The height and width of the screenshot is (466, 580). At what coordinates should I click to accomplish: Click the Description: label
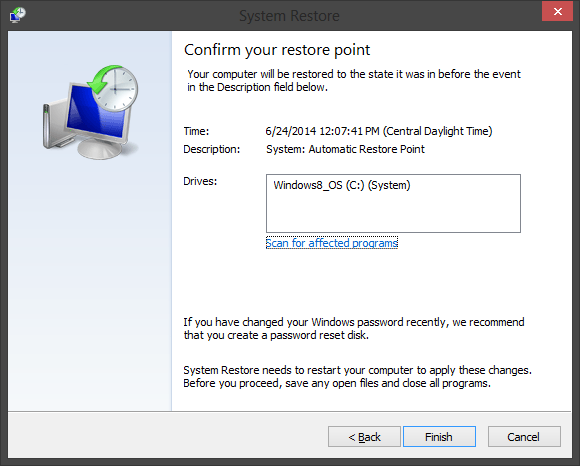pyautogui.click(x=212, y=149)
